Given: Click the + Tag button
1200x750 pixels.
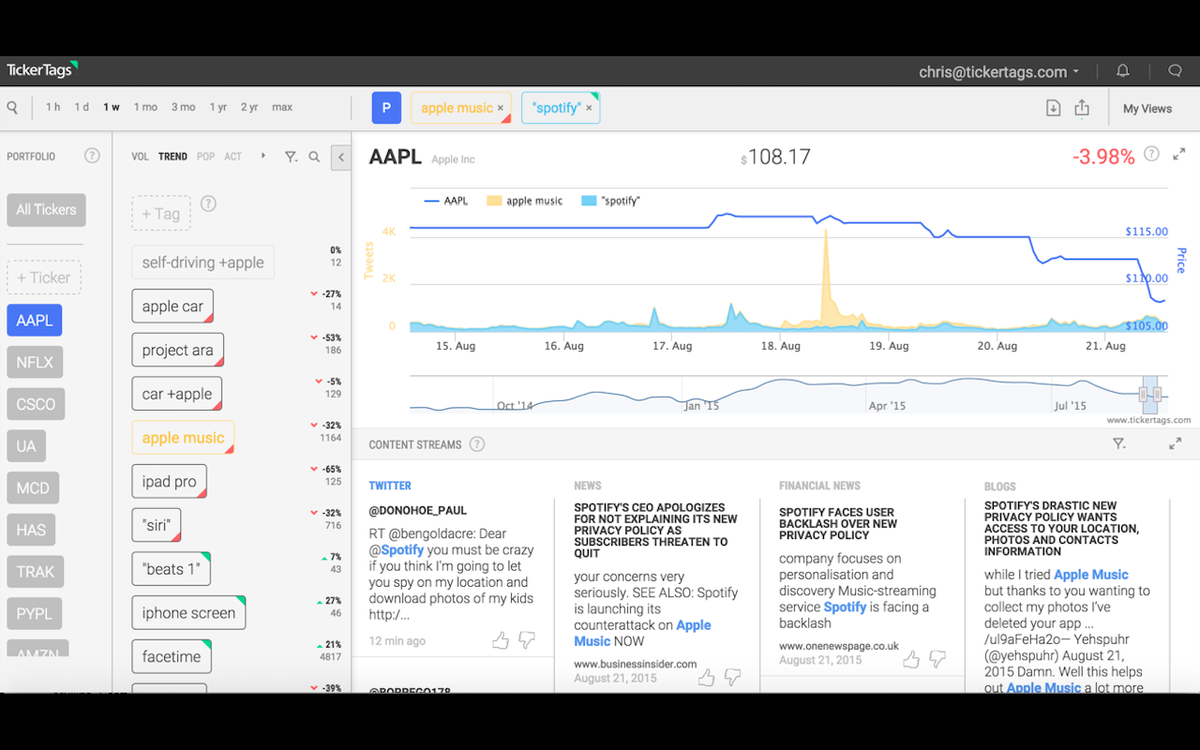Looking at the screenshot, I should click(161, 213).
